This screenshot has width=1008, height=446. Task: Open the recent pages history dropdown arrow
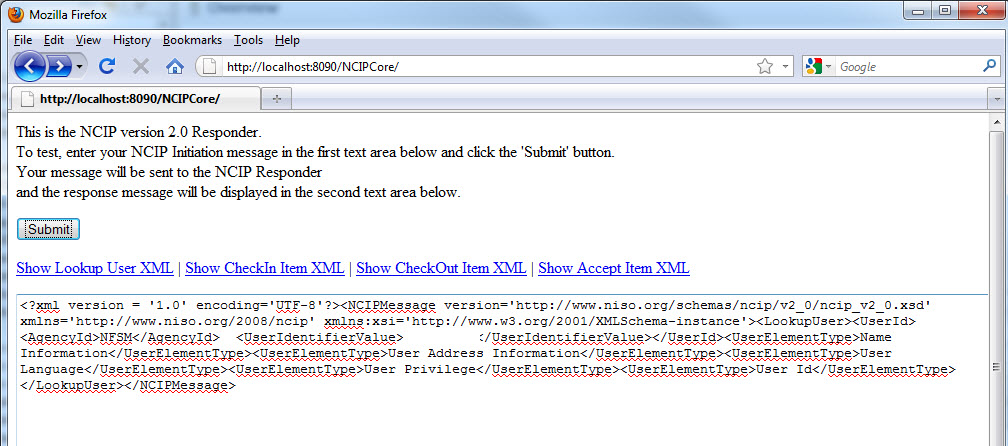(79, 66)
